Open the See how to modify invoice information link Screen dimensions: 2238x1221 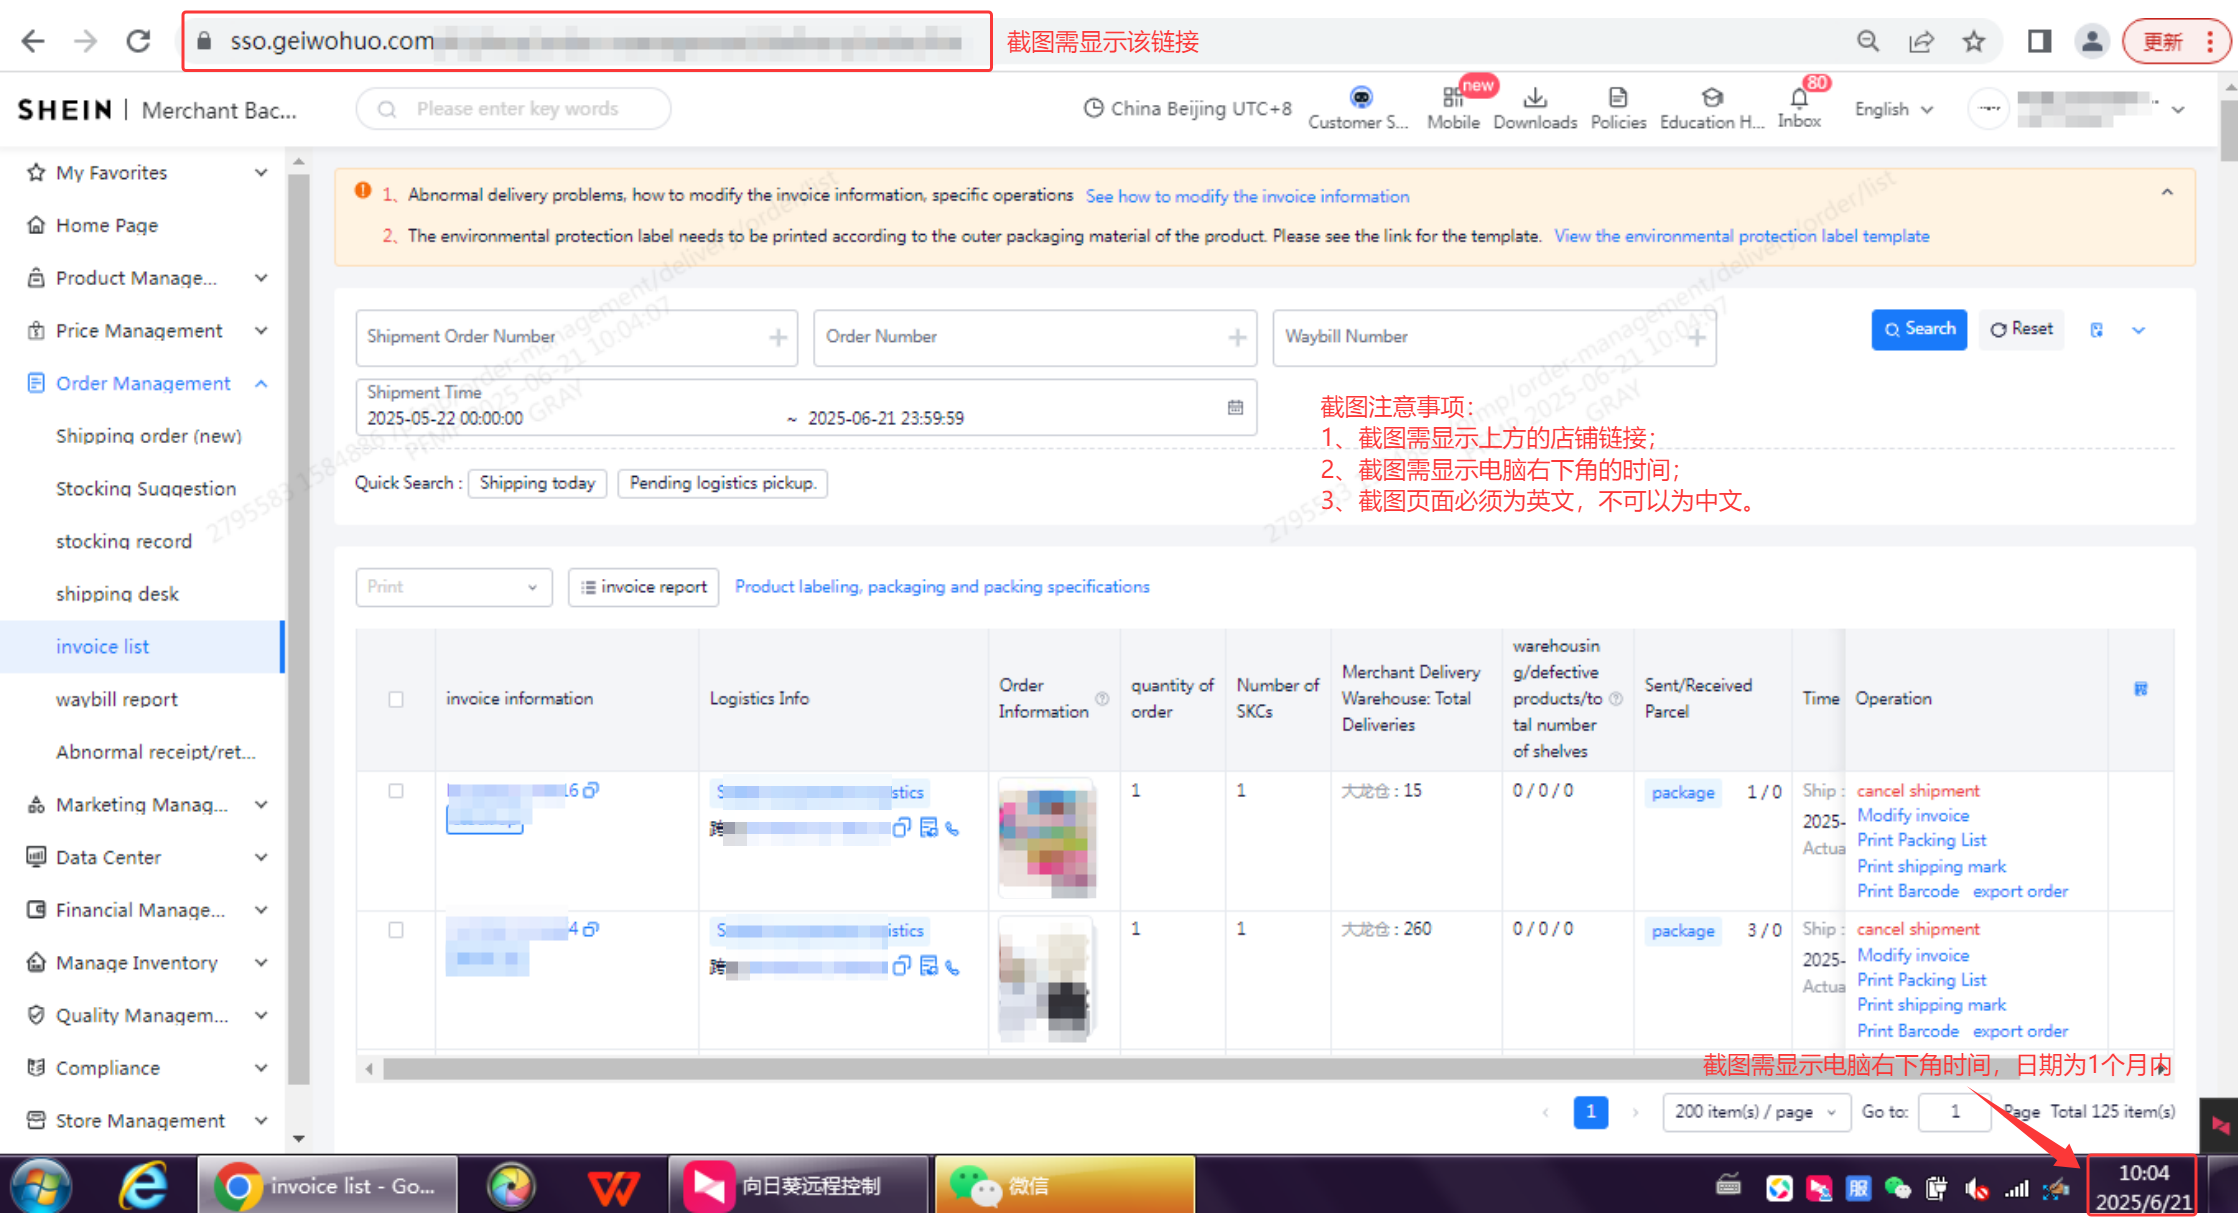(x=1247, y=196)
